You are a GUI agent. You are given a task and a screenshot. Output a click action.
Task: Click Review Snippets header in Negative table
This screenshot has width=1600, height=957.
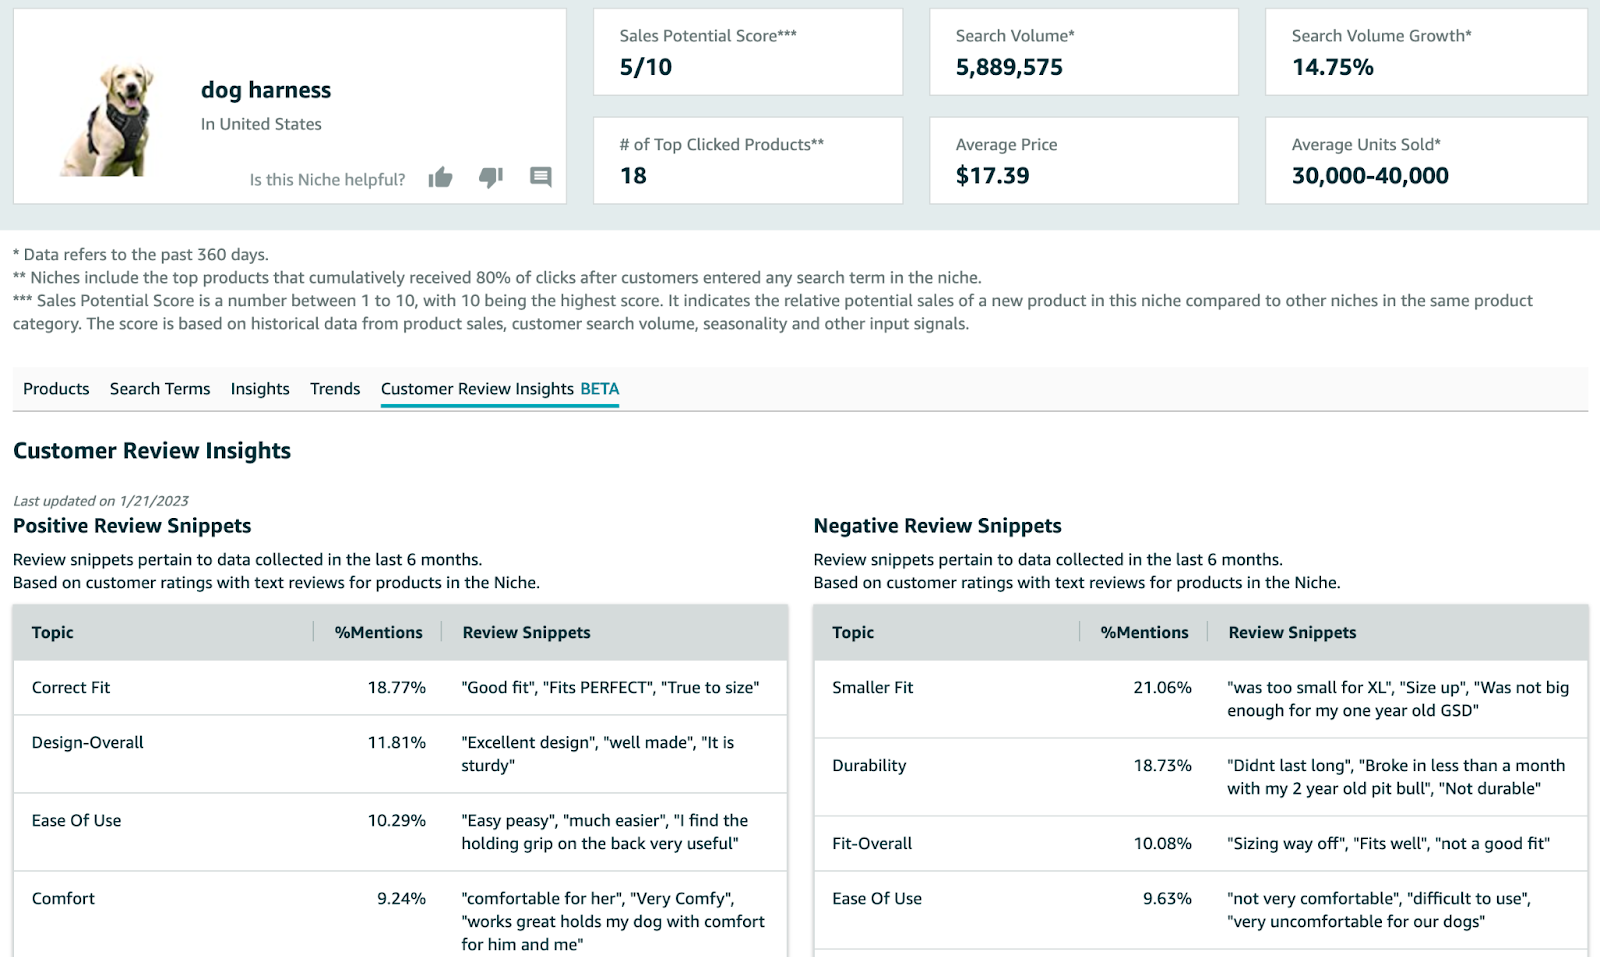[1292, 633]
